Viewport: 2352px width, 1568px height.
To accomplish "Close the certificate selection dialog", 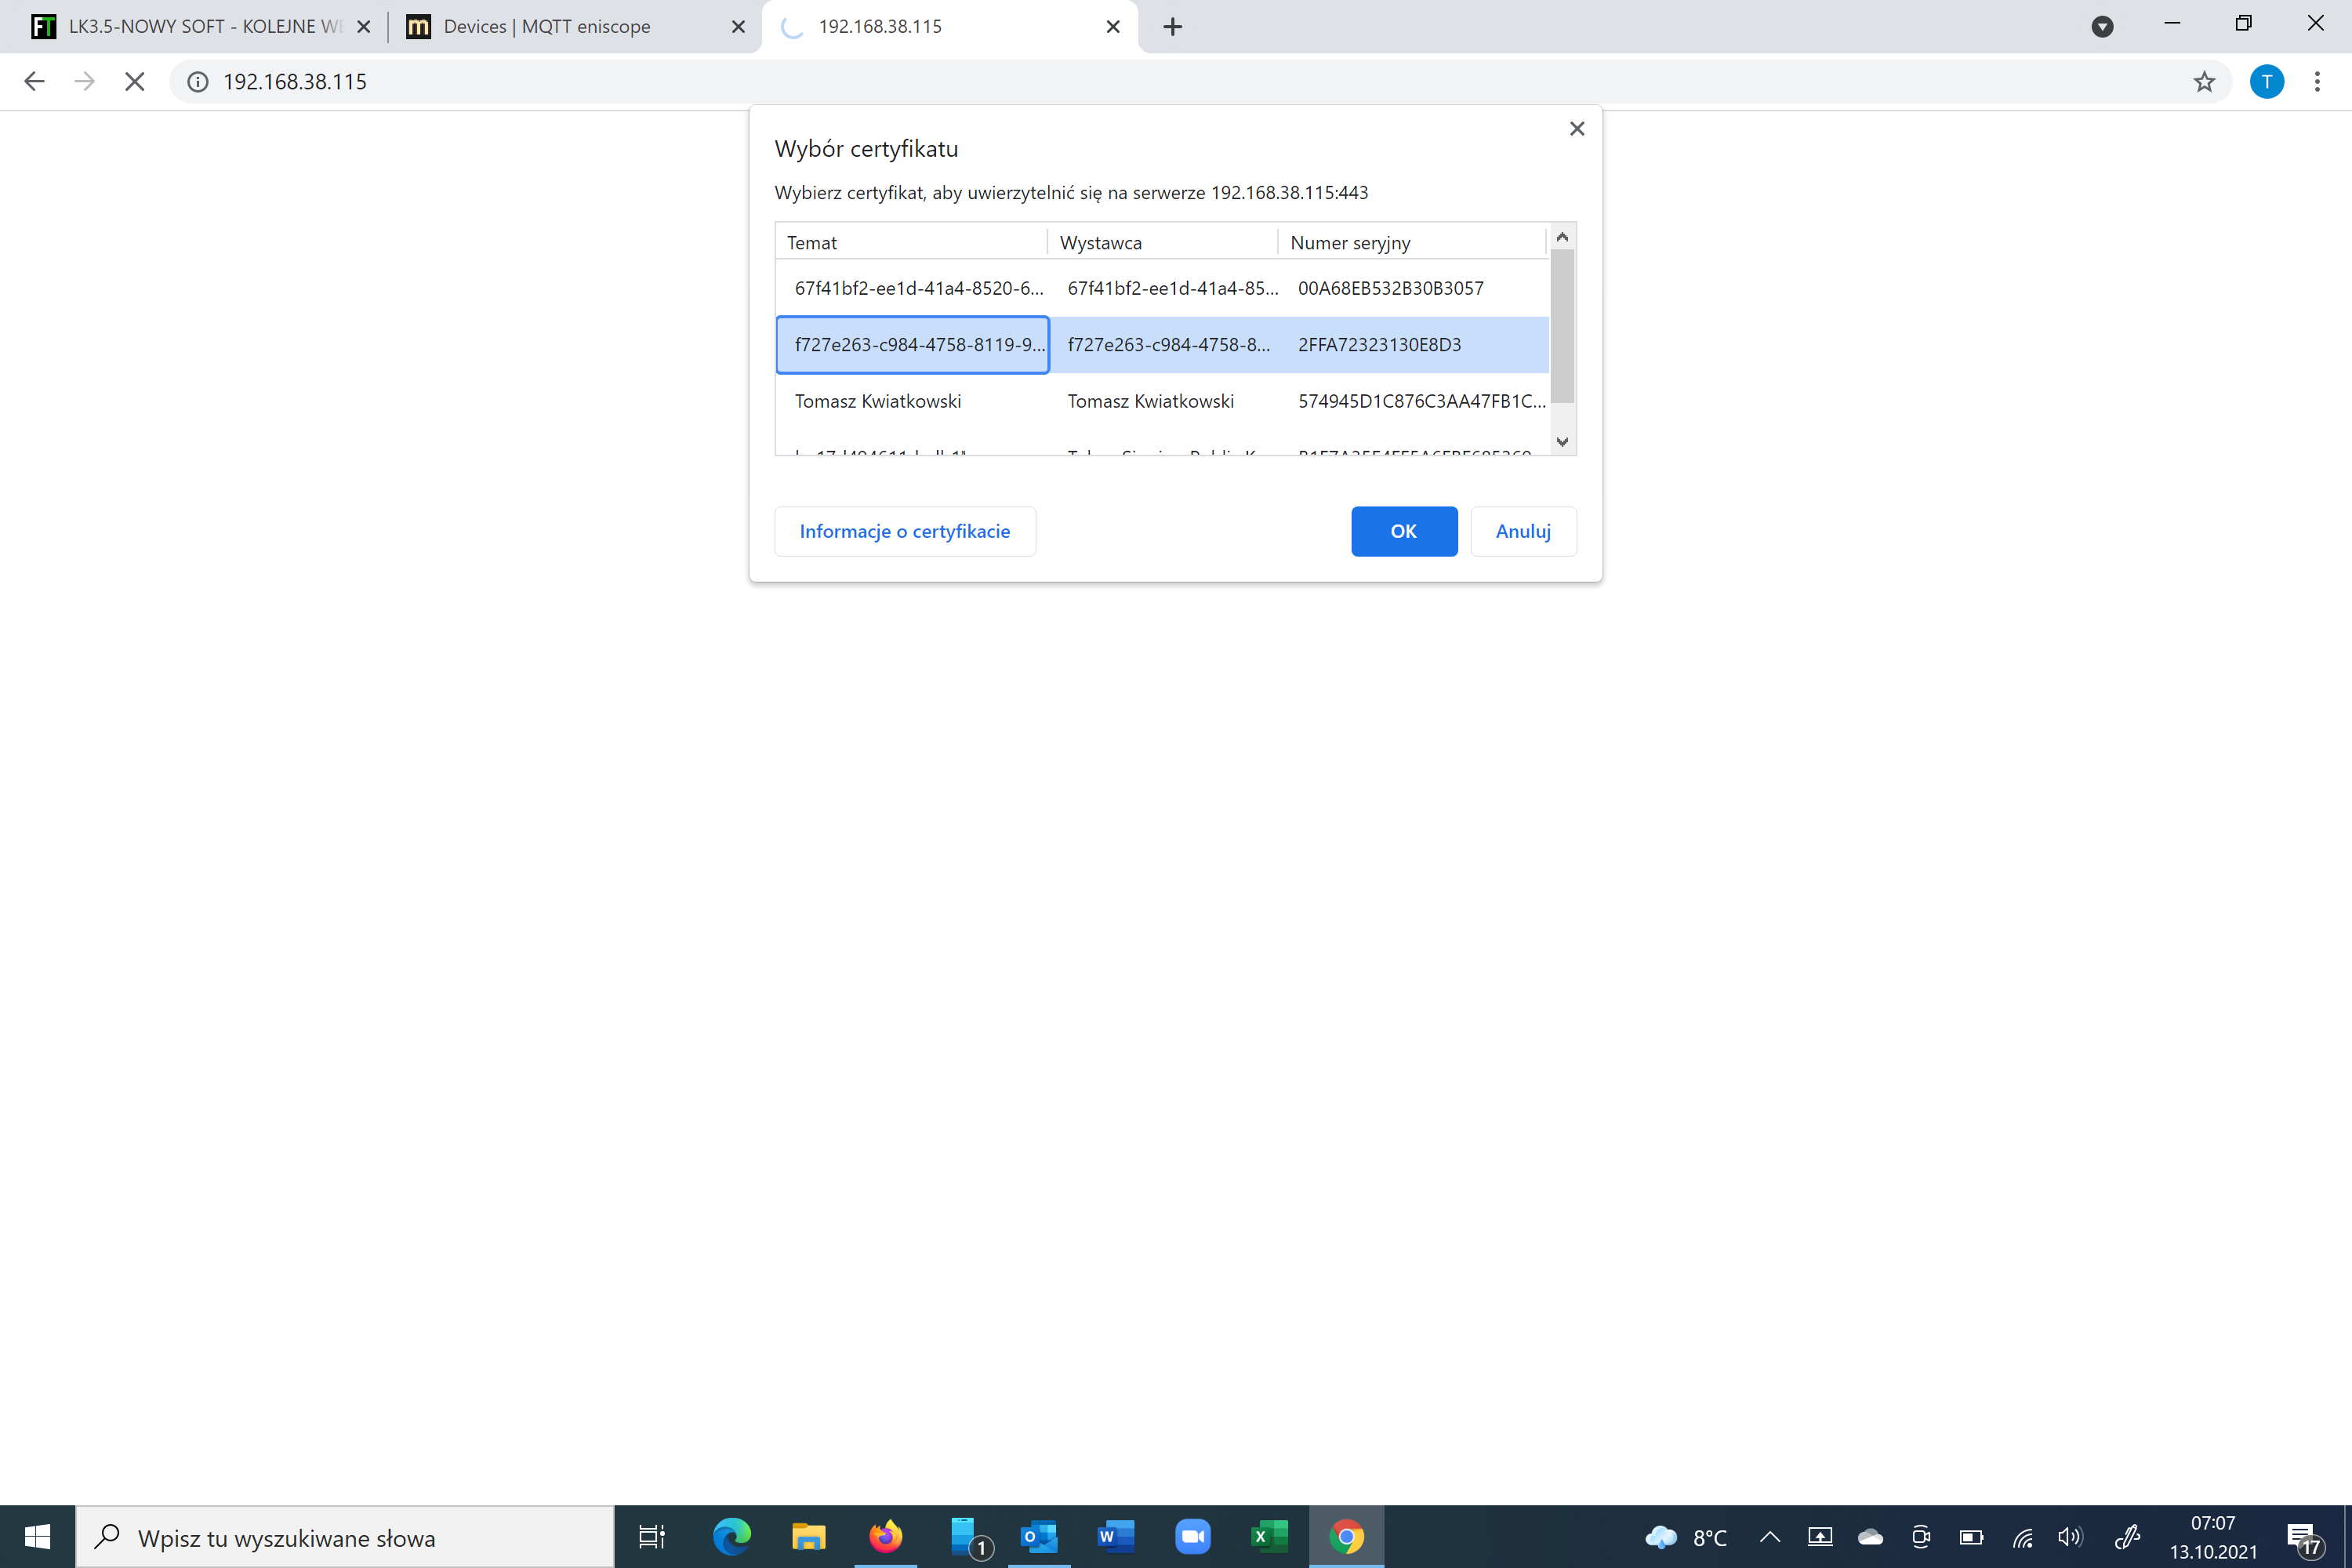I will click(1577, 128).
